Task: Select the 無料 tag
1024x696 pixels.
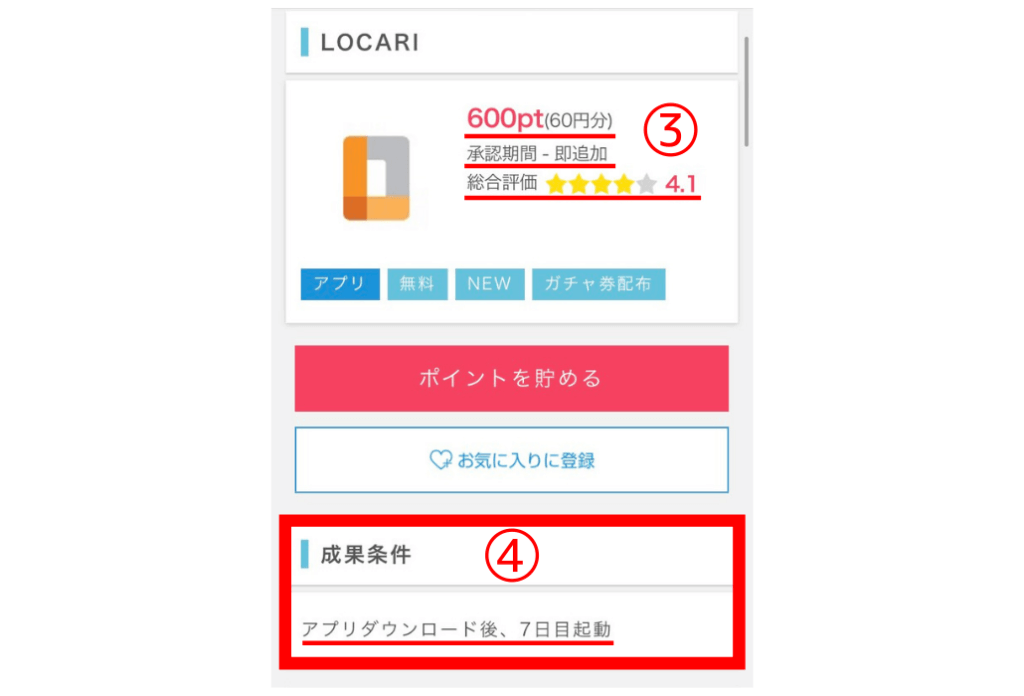Action: (x=417, y=284)
